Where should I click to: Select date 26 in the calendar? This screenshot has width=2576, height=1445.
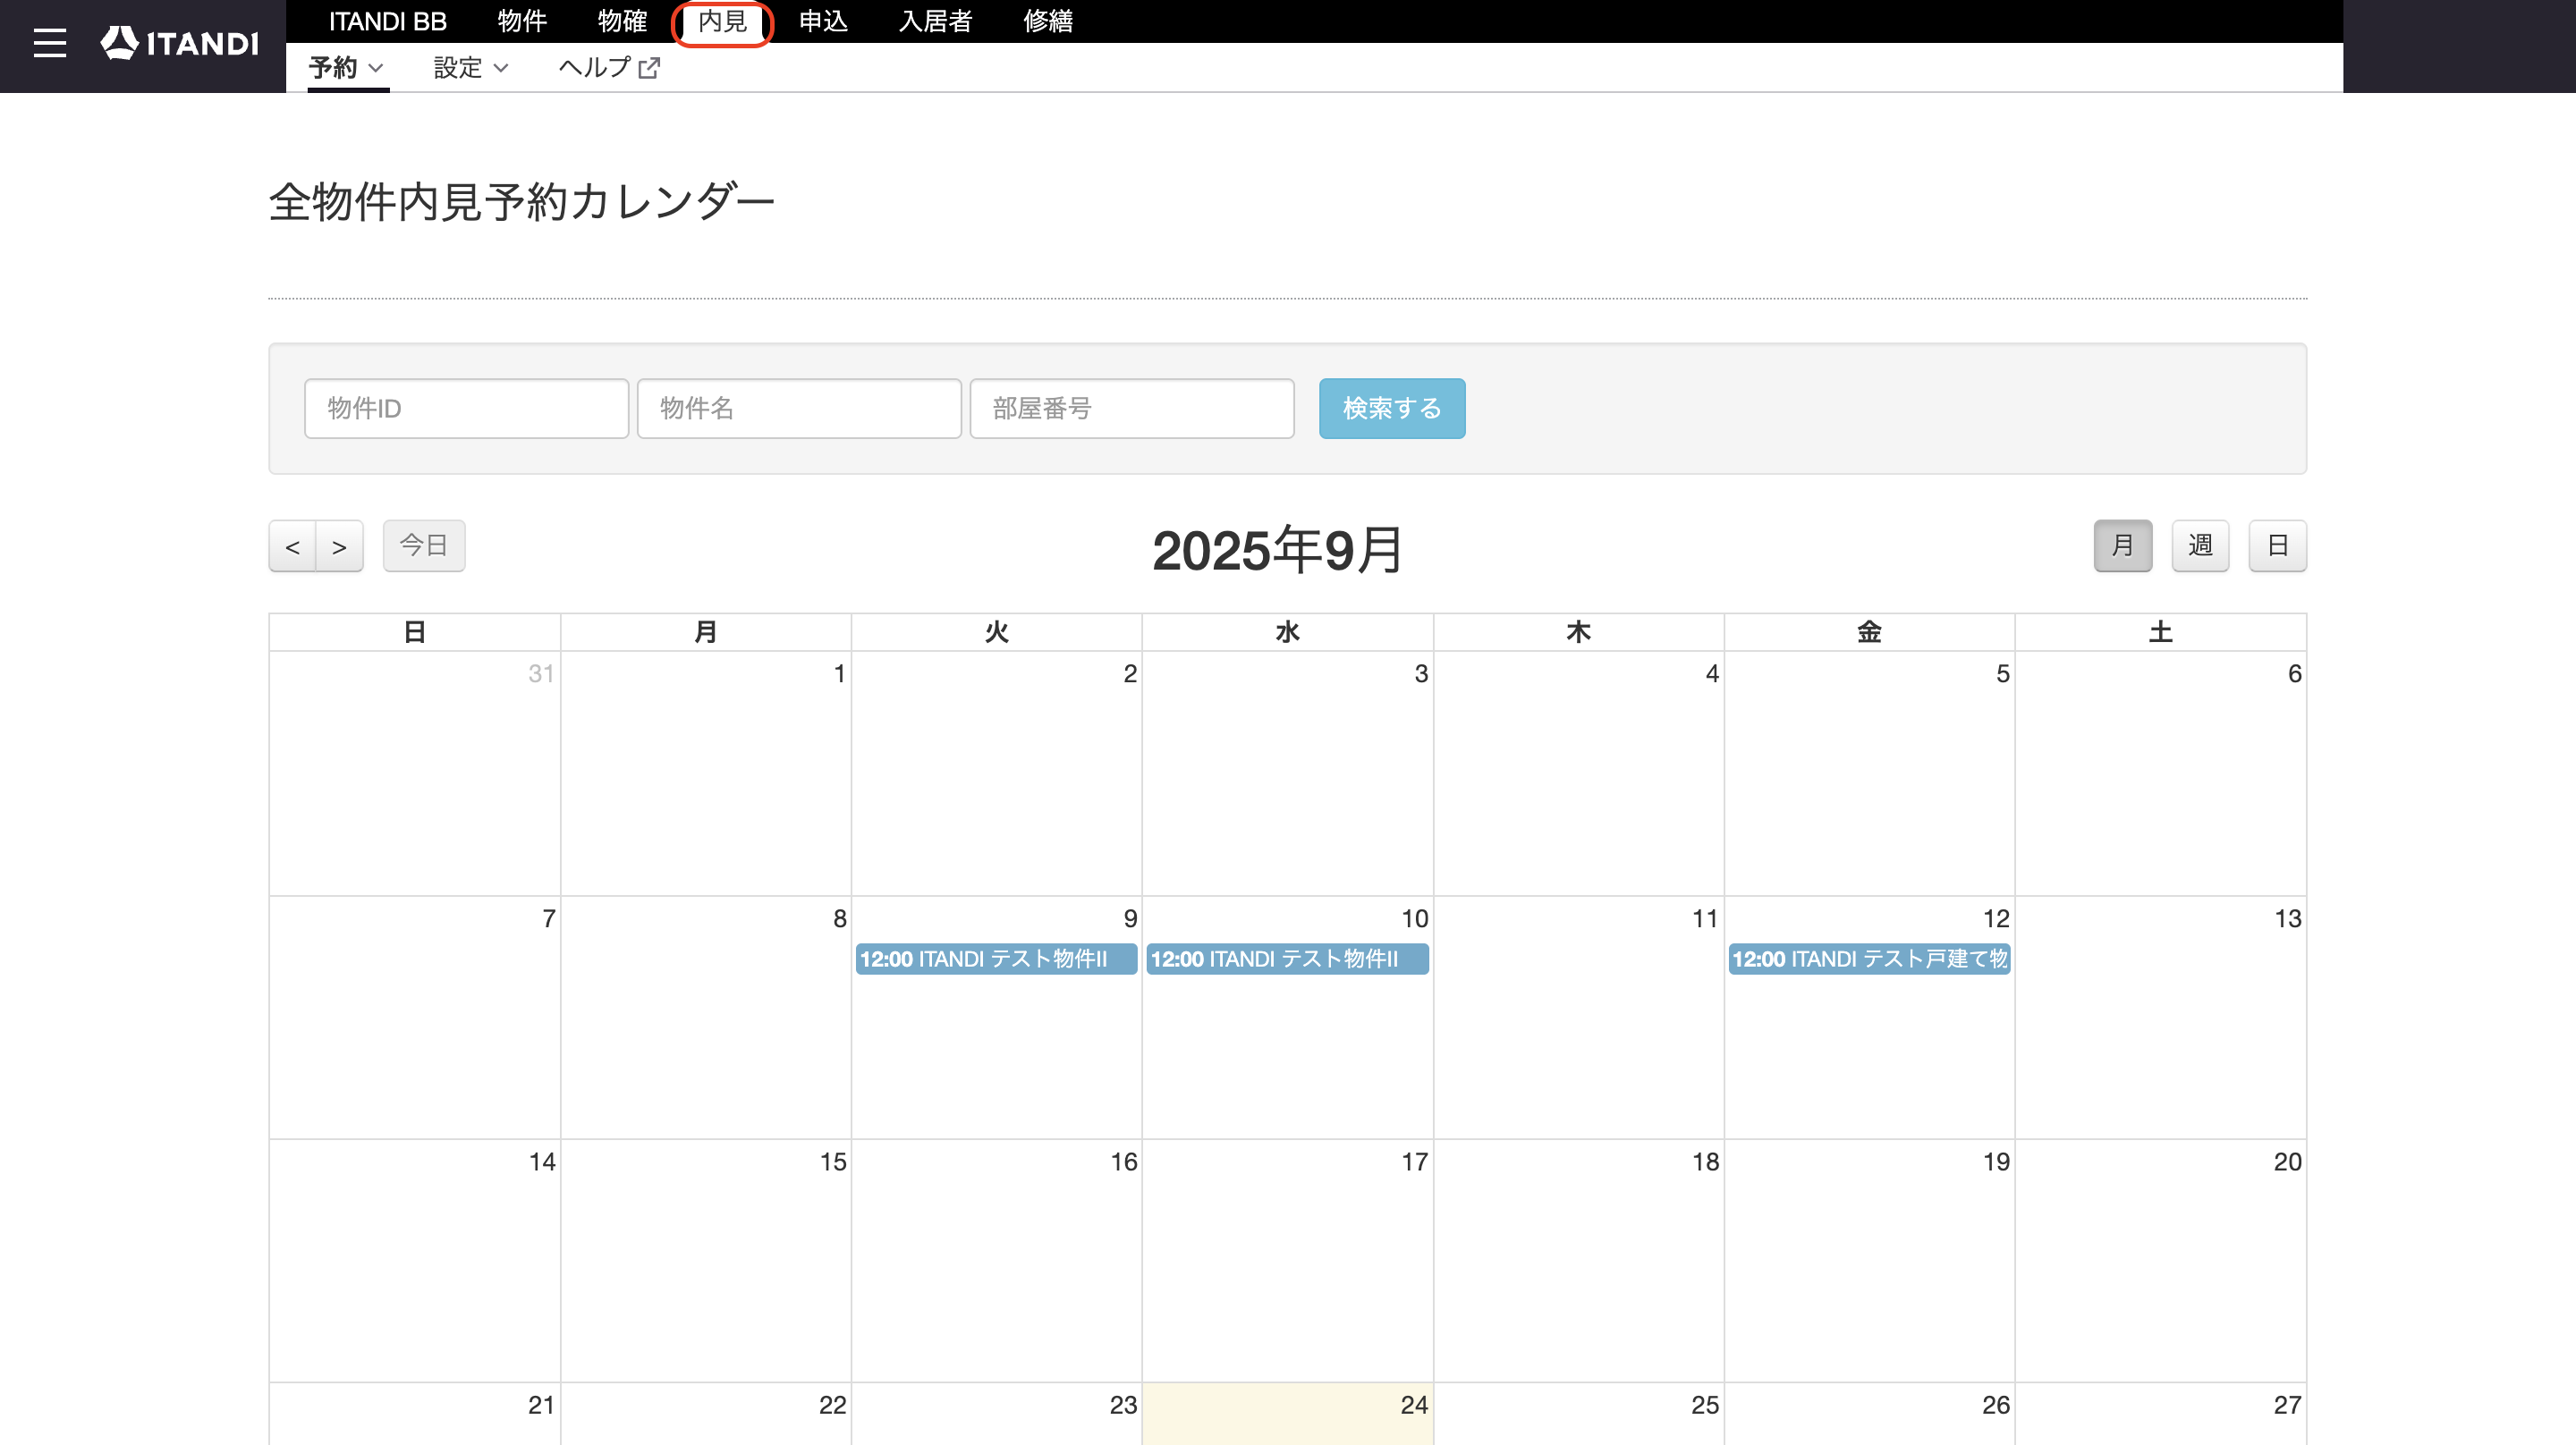pos(1996,1405)
